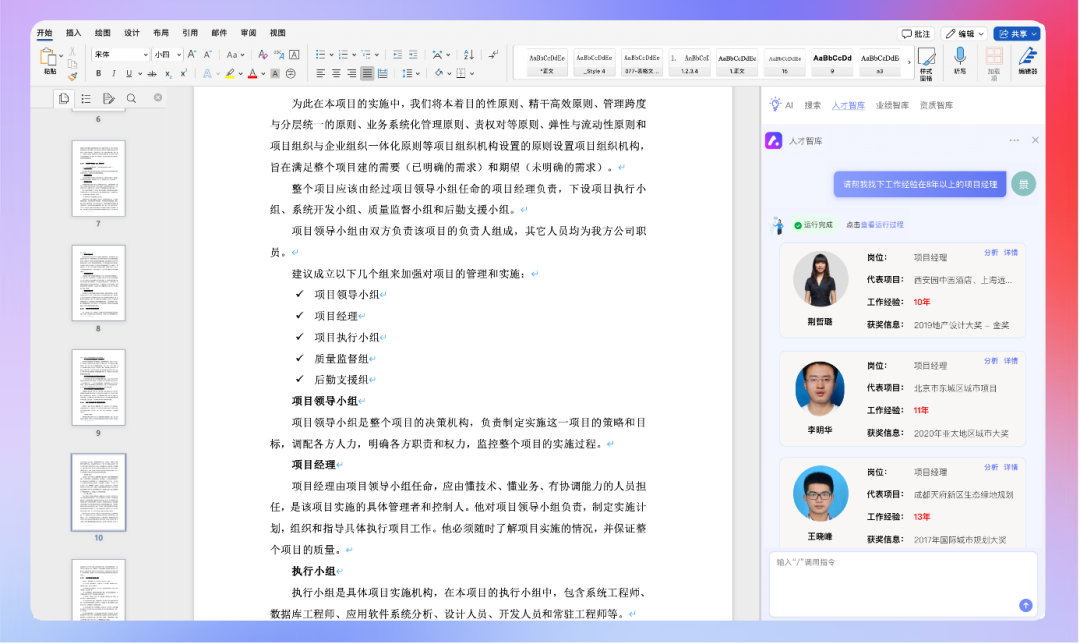Open the Change Case Aa dropdown
Viewport: 1080px width, 644px height.
[x=236, y=54]
